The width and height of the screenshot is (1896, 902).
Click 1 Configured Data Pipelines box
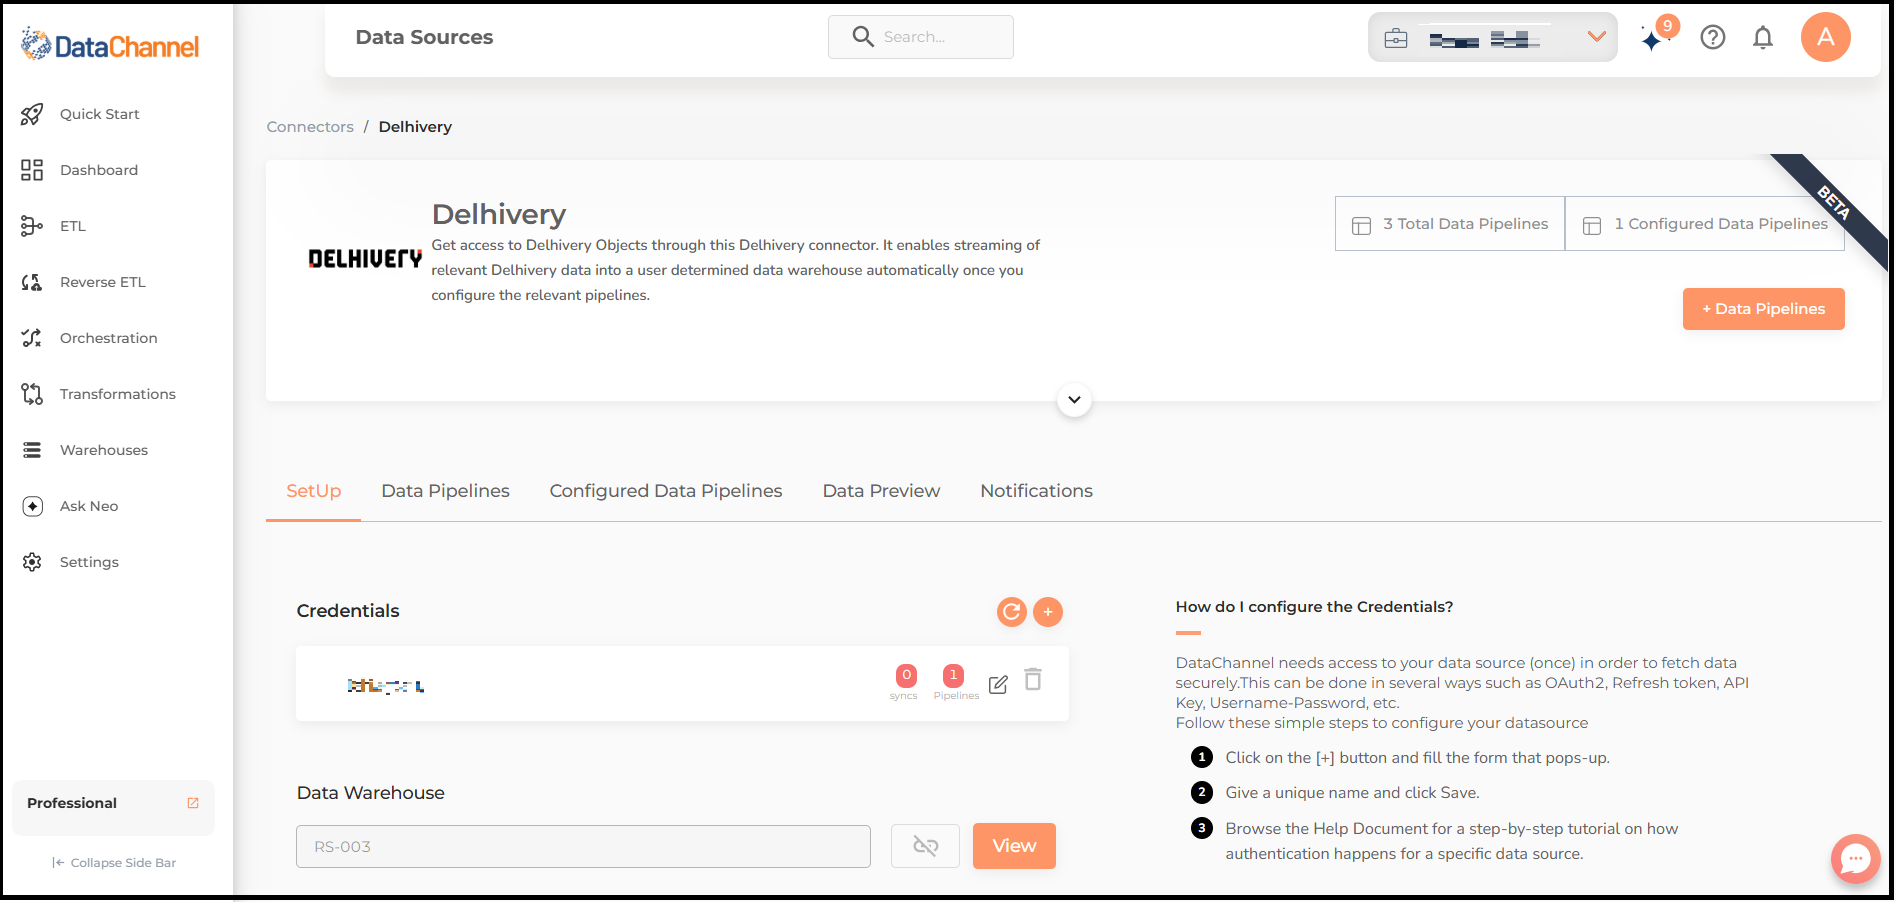[1705, 224]
